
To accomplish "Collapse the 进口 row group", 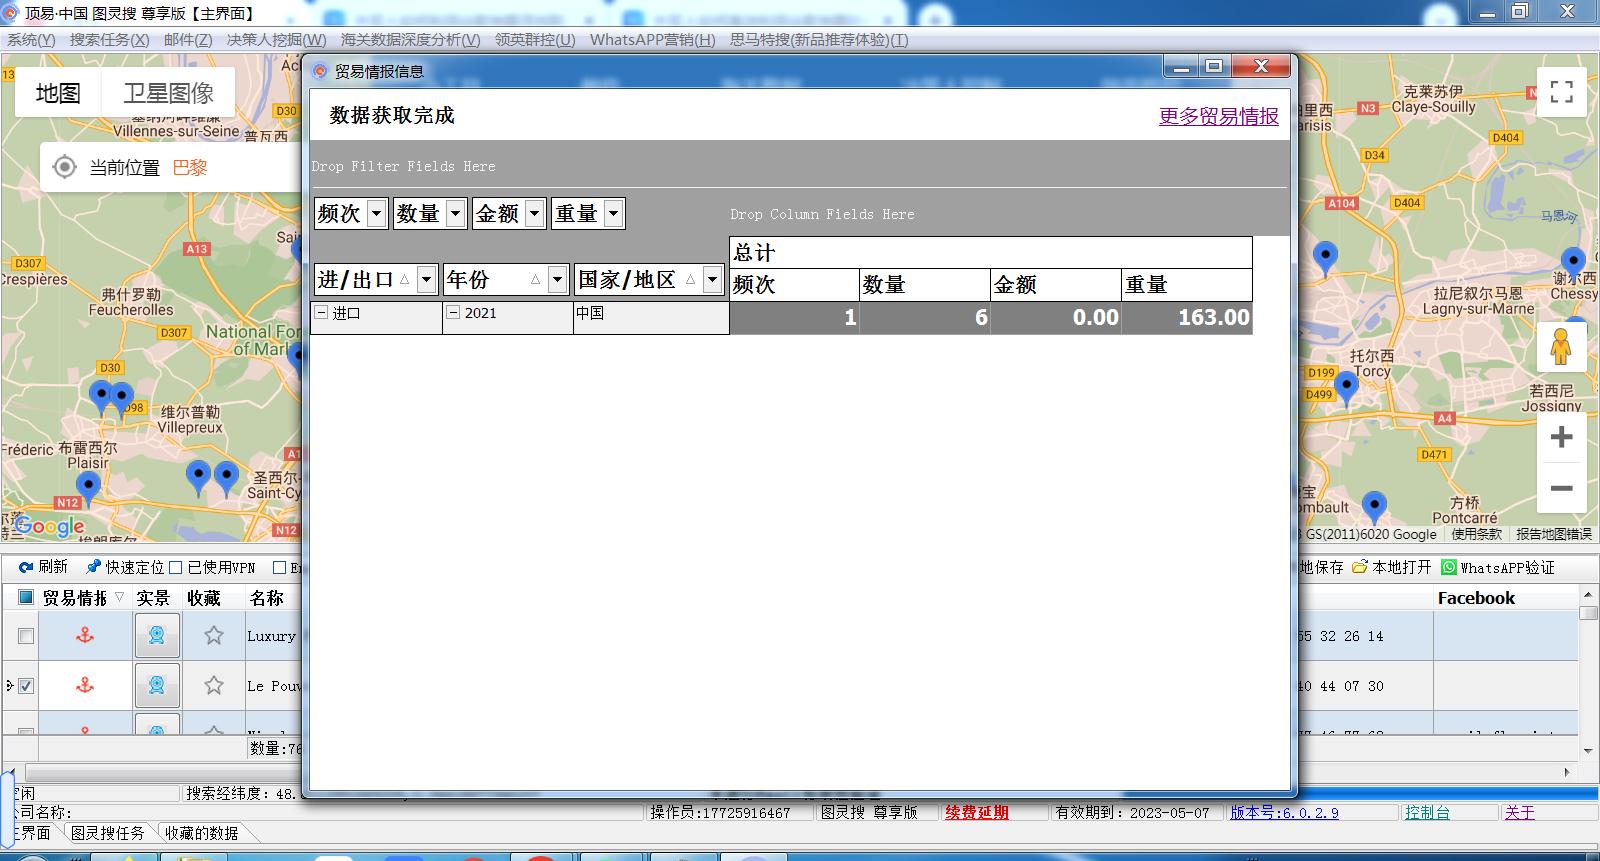I will click(x=321, y=313).
